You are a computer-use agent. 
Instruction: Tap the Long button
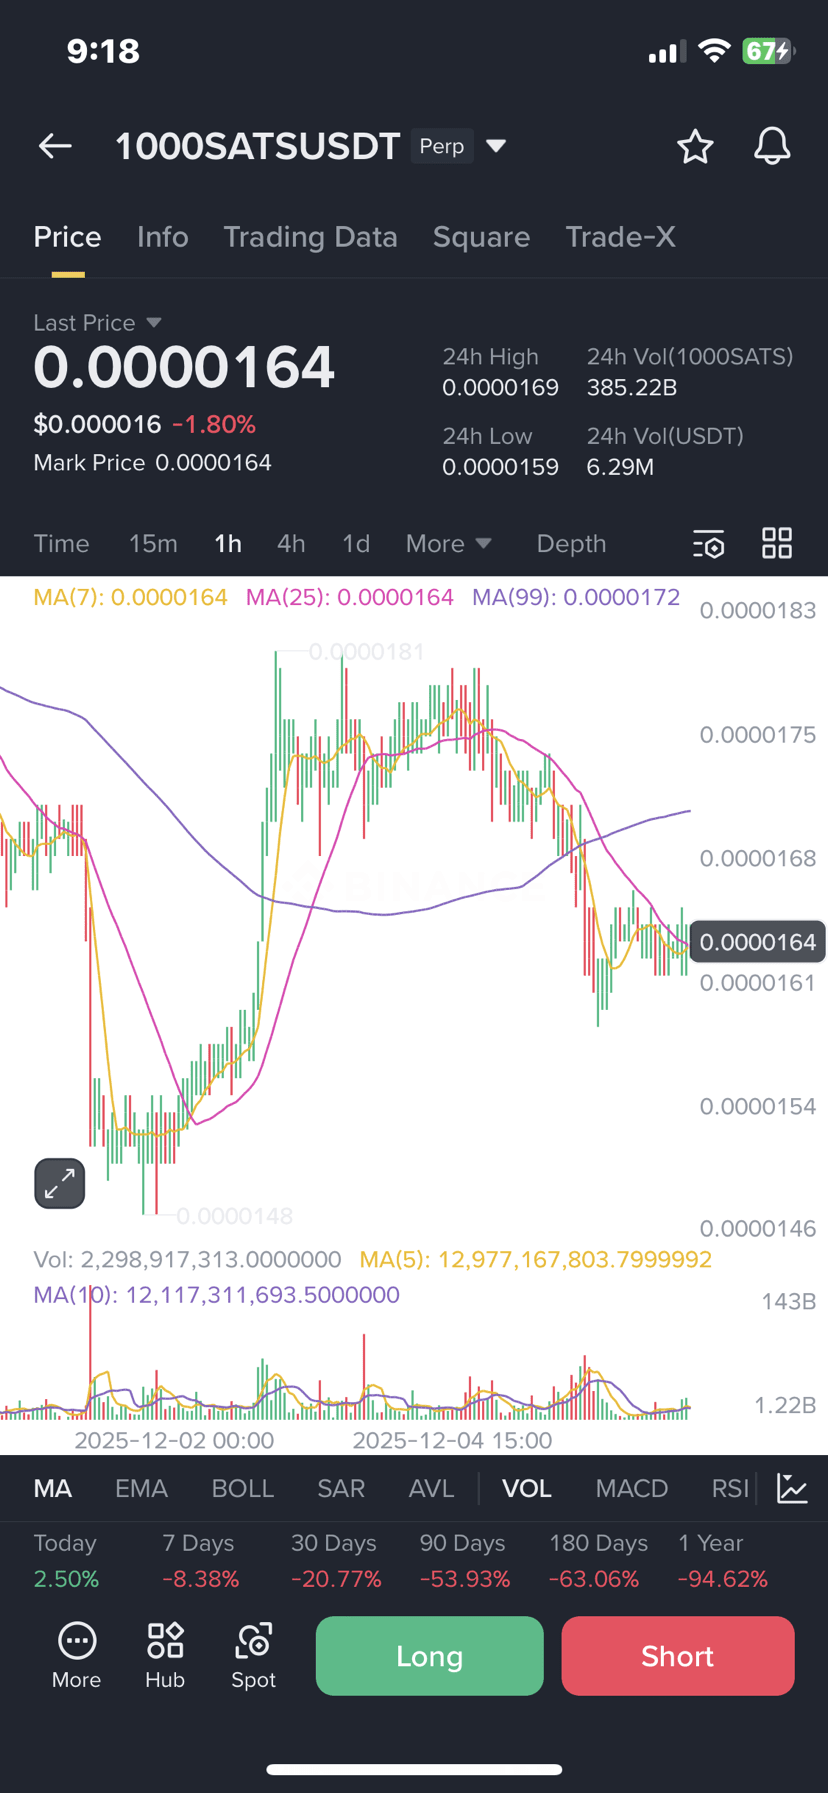[x=430, y=1656]
